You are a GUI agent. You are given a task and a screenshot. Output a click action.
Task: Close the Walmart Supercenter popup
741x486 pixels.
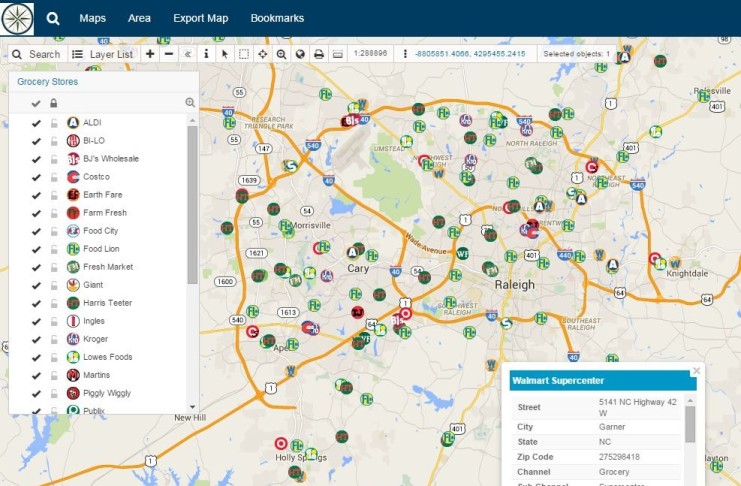[696, 371]
